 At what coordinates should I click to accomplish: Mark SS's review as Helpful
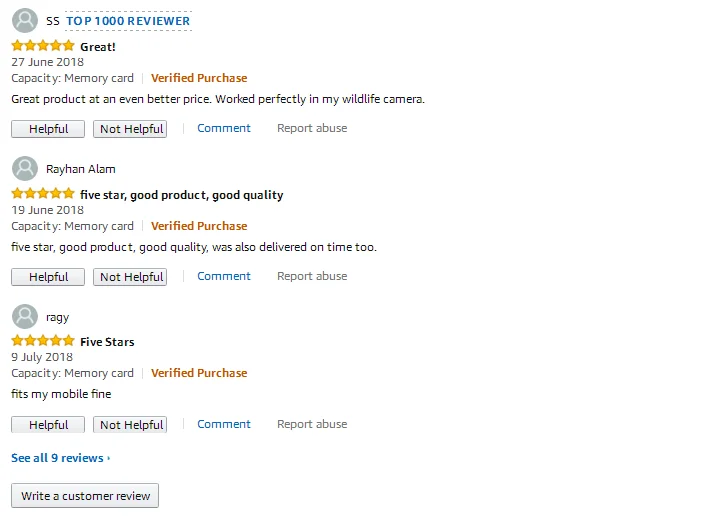tap(48, 129)
